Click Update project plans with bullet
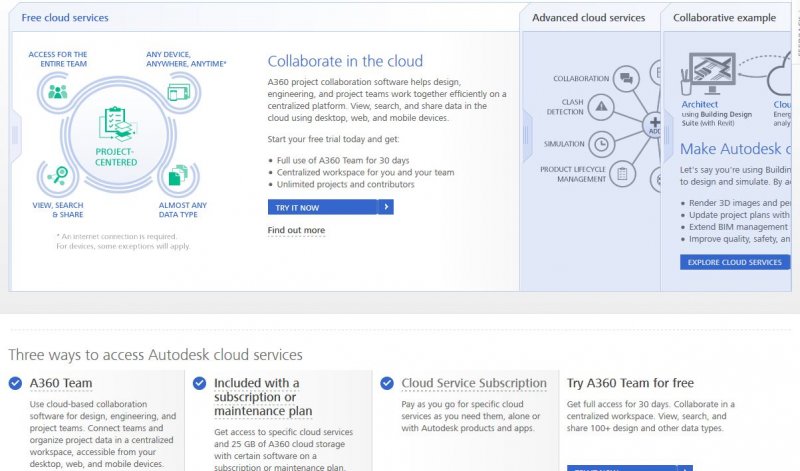Screen dimensions: 800x471 coord(740,215)
